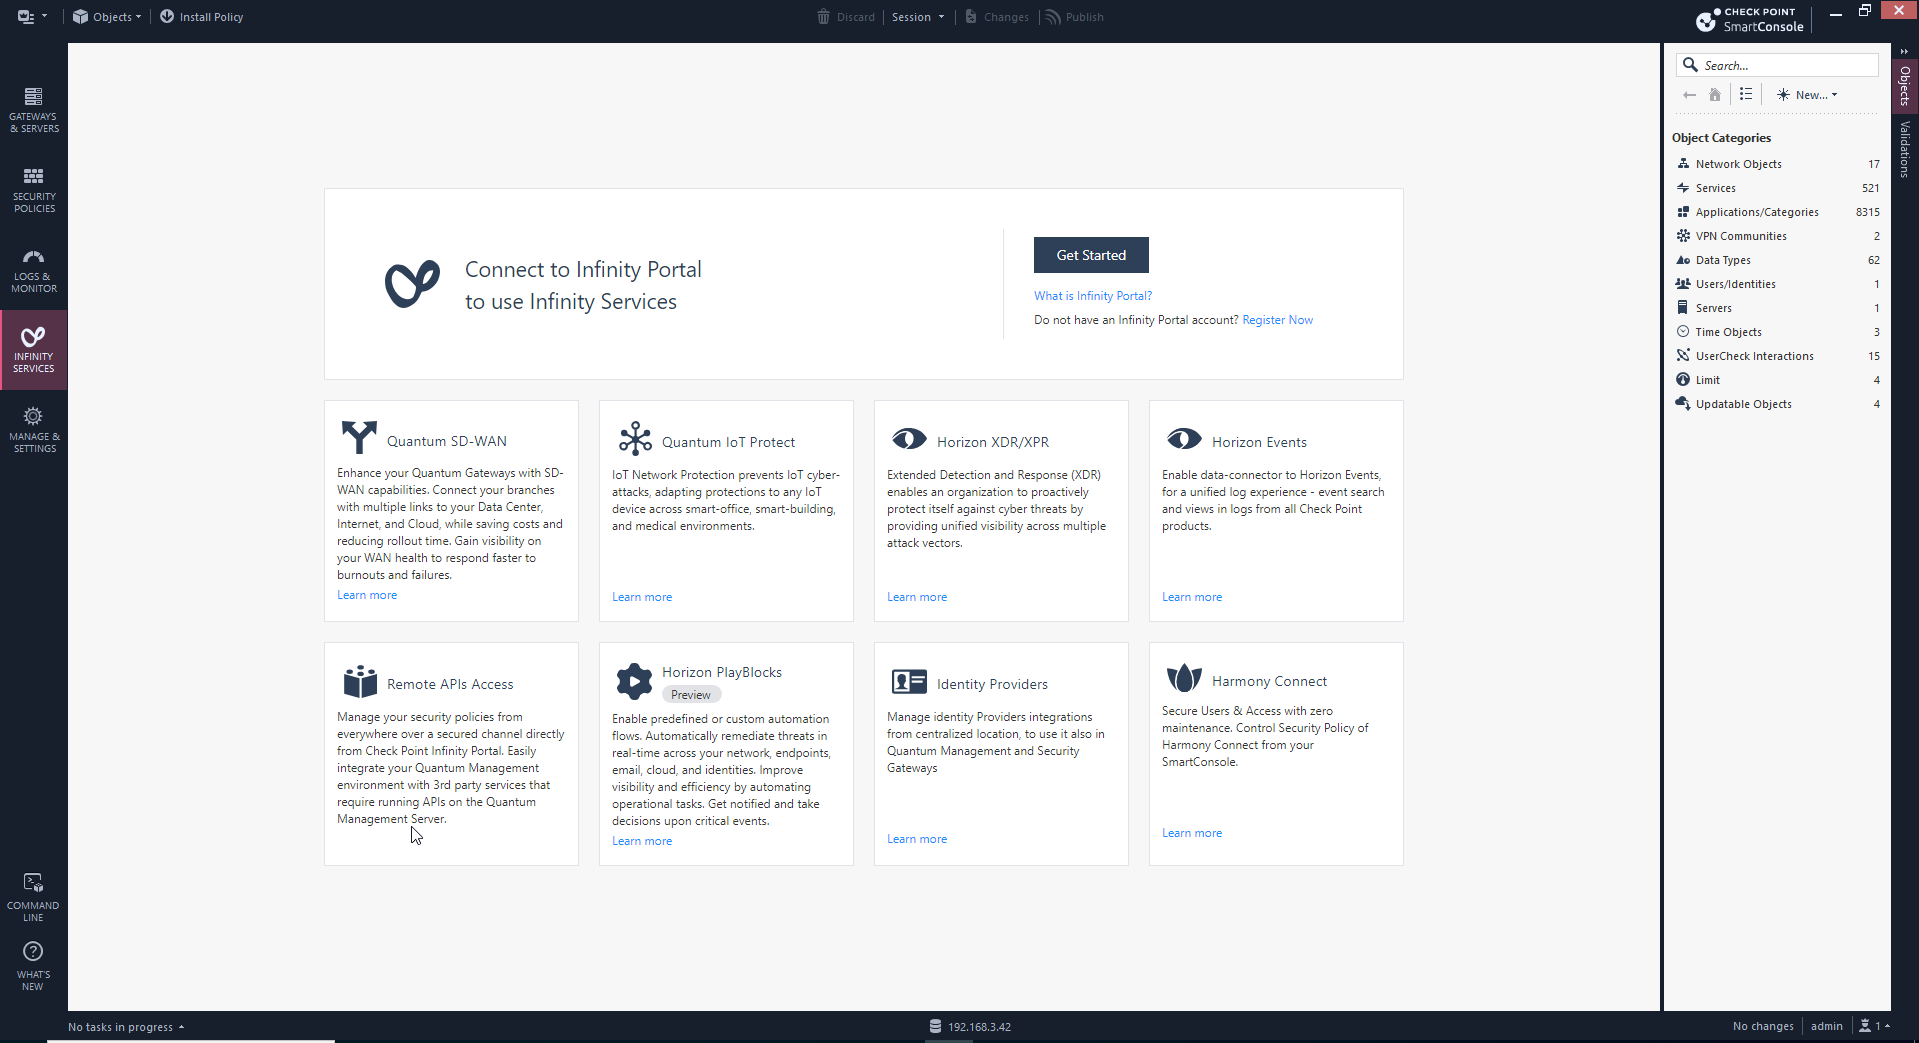
Task: Select the Updatable Objects category
Action: [x=1777, y=404]
